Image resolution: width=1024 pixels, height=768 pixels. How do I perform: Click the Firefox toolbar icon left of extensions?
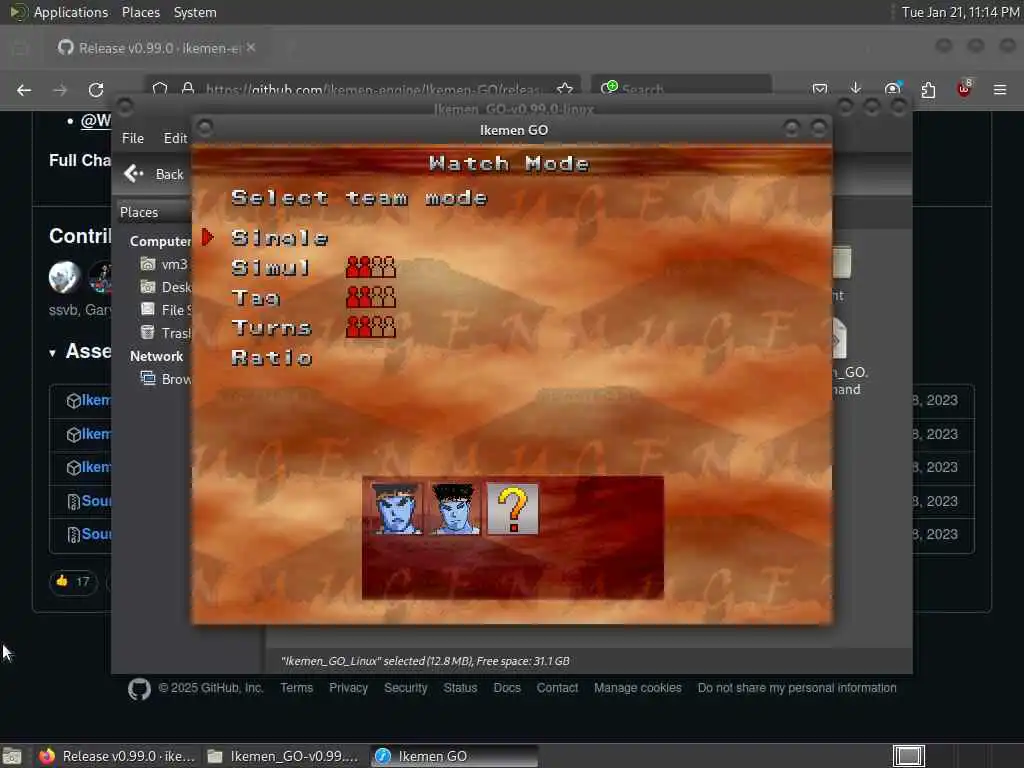(892, 89)
